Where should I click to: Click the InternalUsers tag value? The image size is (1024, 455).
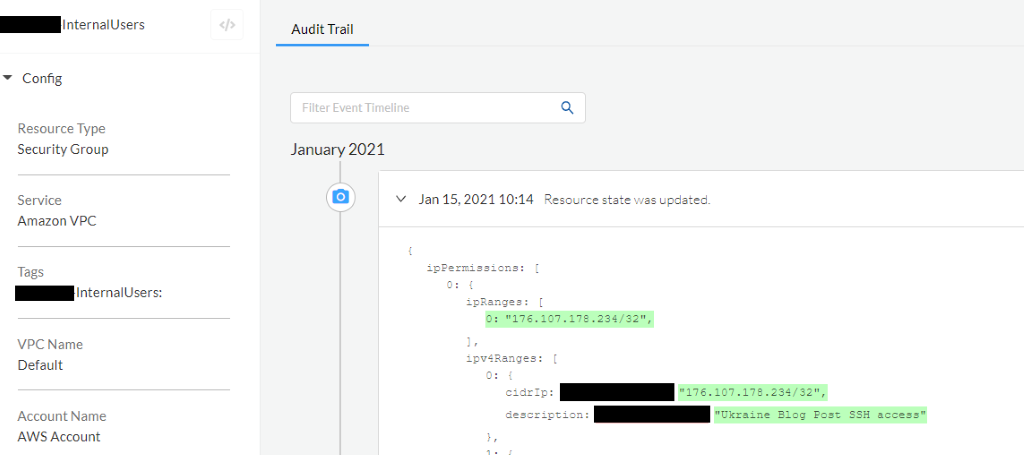click(x=119, y=293)
